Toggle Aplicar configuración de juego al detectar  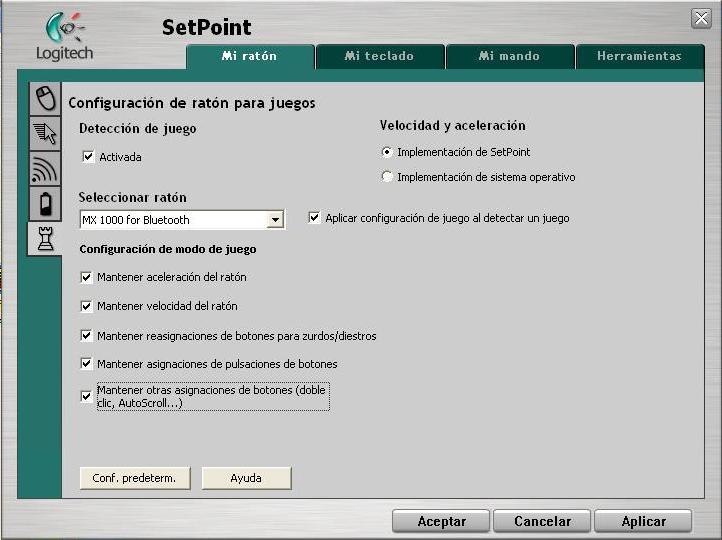click(315, 218)
